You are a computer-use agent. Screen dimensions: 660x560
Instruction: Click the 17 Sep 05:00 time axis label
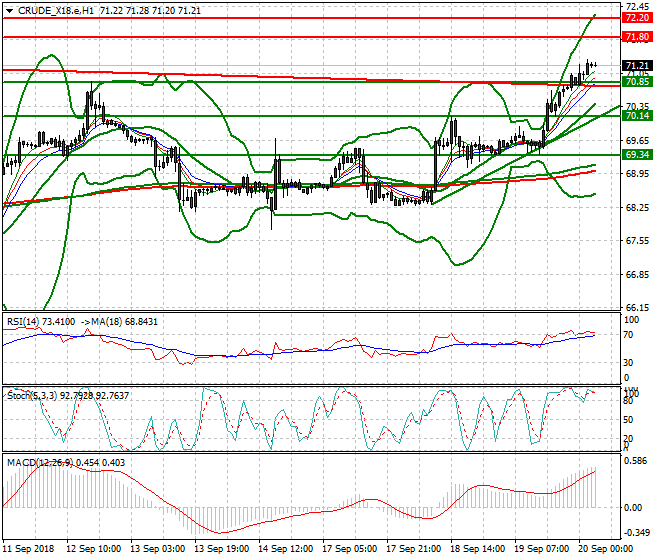click(349, 549)
